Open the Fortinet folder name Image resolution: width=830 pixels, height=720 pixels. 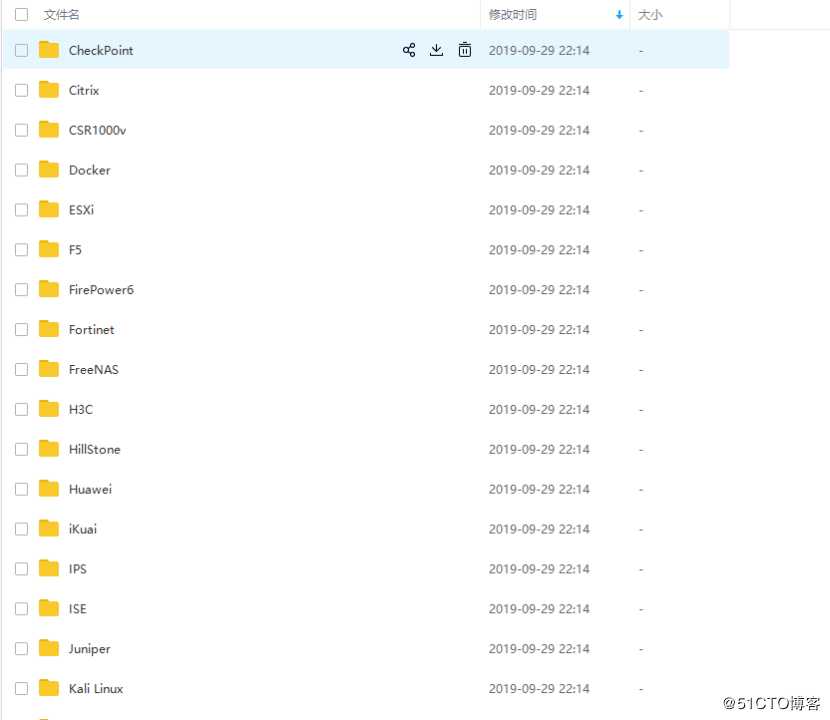pyautogui.click(x=92, y=329)
